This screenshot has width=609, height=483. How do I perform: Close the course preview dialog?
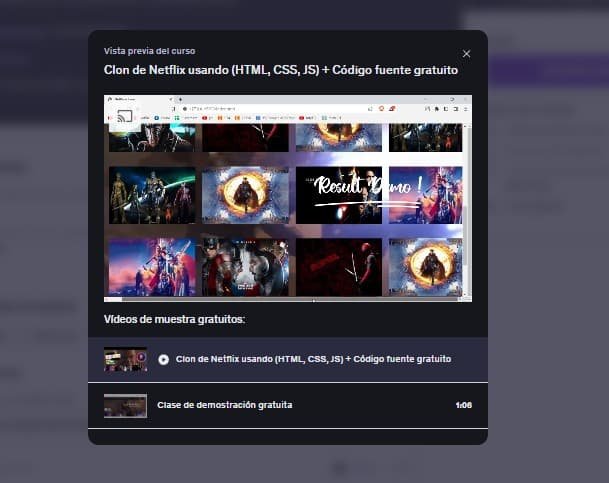[466, 54]
